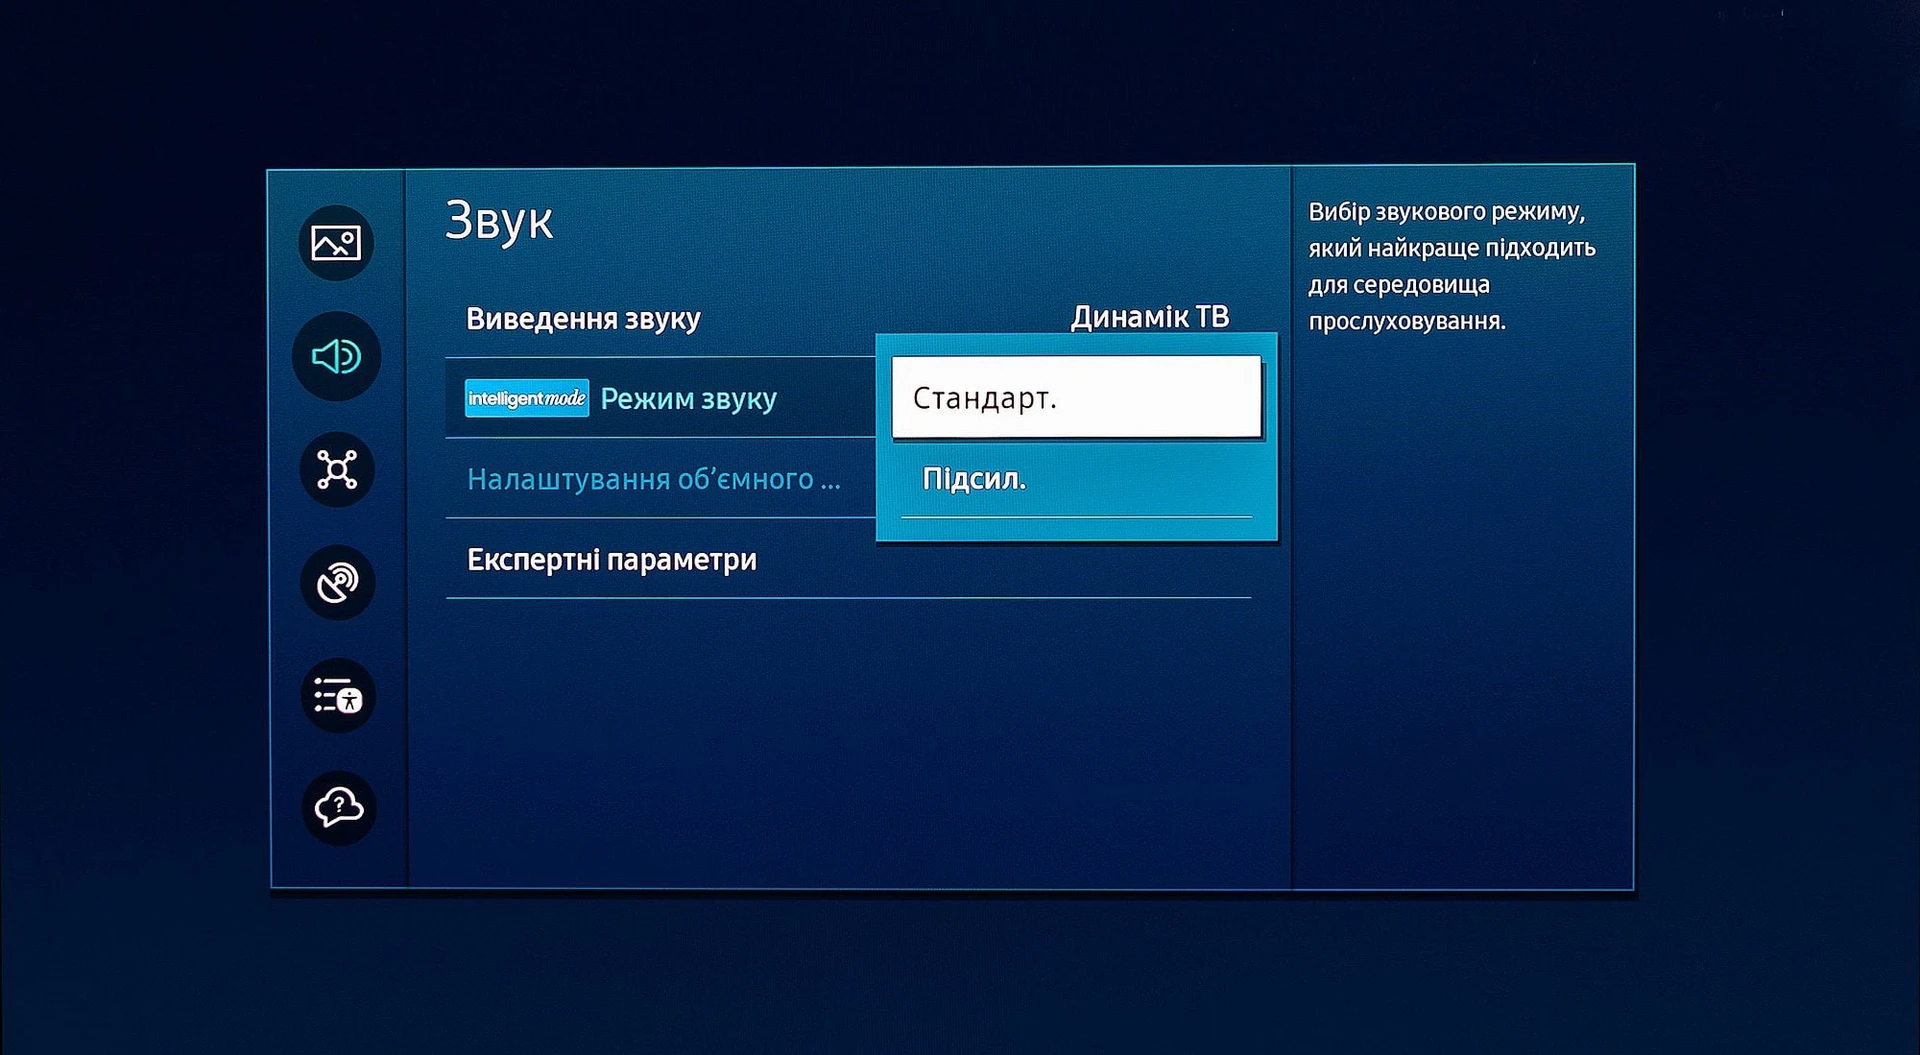Open the Connection network icon
Image resolution: width=1920 pixels, height=1055 pixels.
(x=337, y=469)
